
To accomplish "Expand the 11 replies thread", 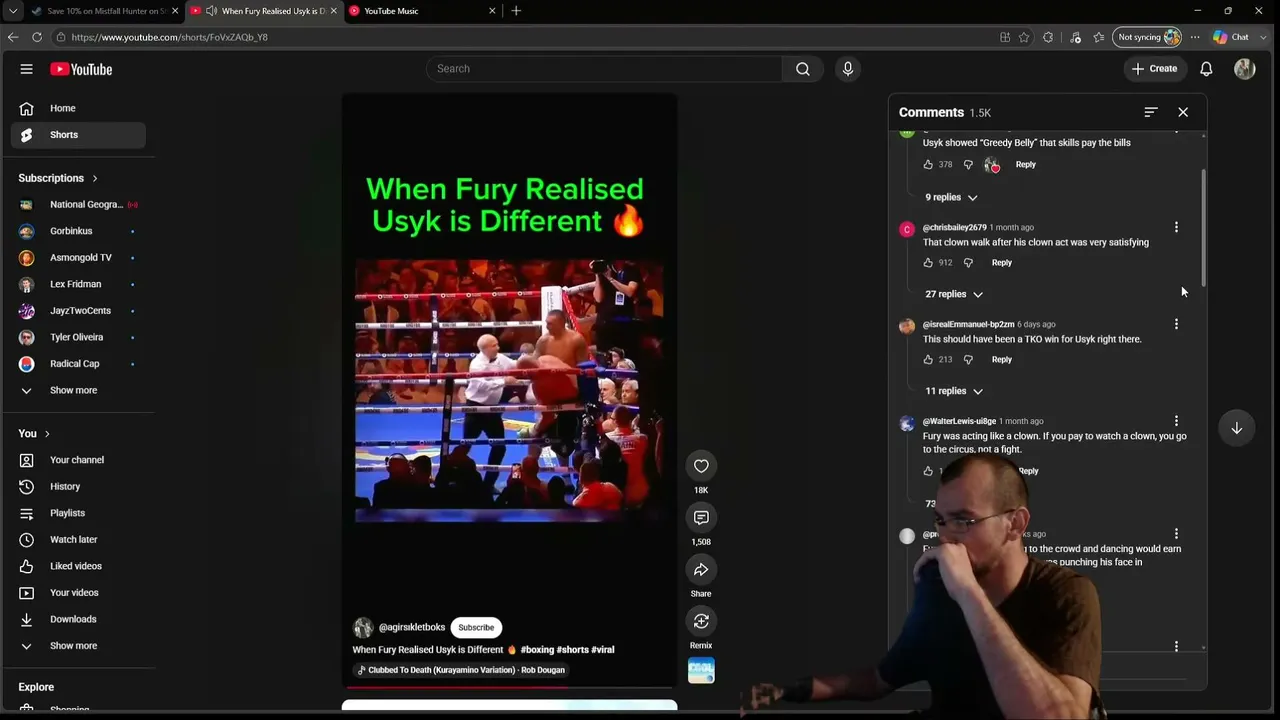I will [x=954, y=391].
